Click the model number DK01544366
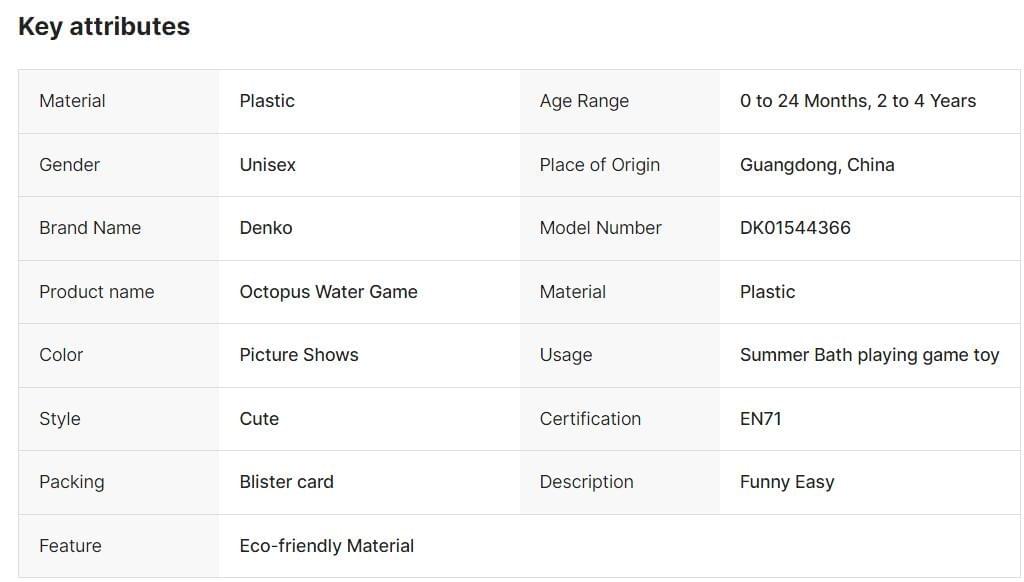The width and height of the screenshot is (1024, 582). pyautogui.click(x=795, y=228)
